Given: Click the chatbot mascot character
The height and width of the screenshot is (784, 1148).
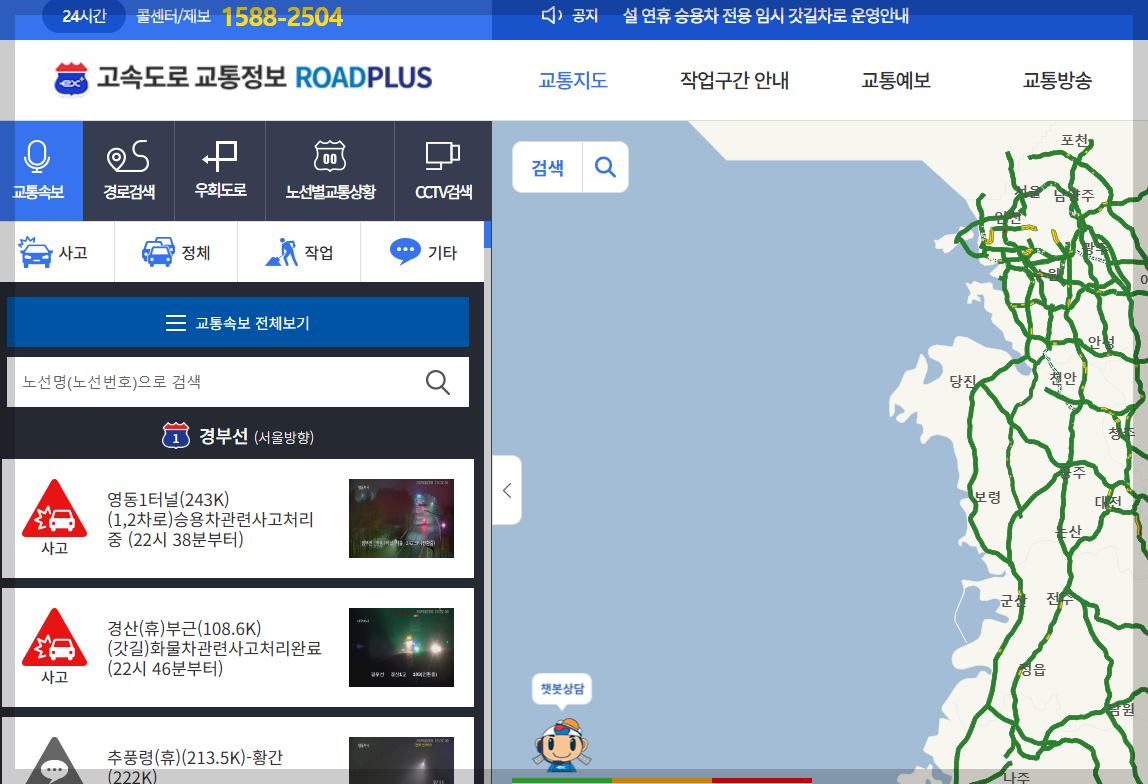Looking at the screenshot, I should [562, 745].
